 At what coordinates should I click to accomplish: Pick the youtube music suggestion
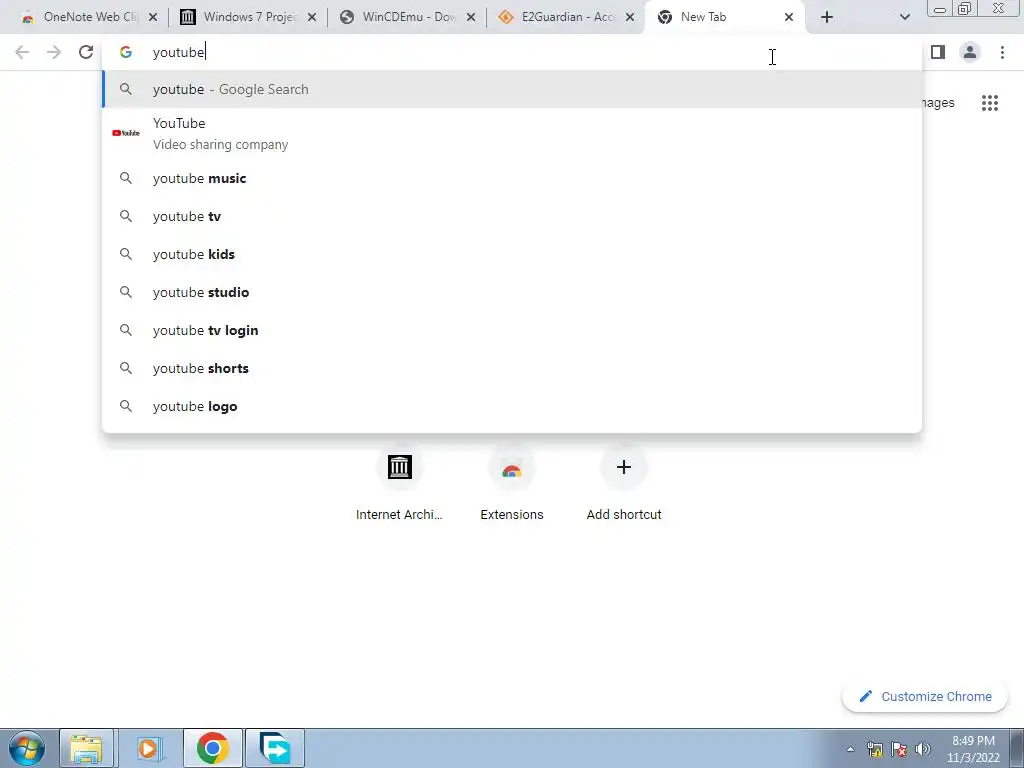tap(512, 178)
